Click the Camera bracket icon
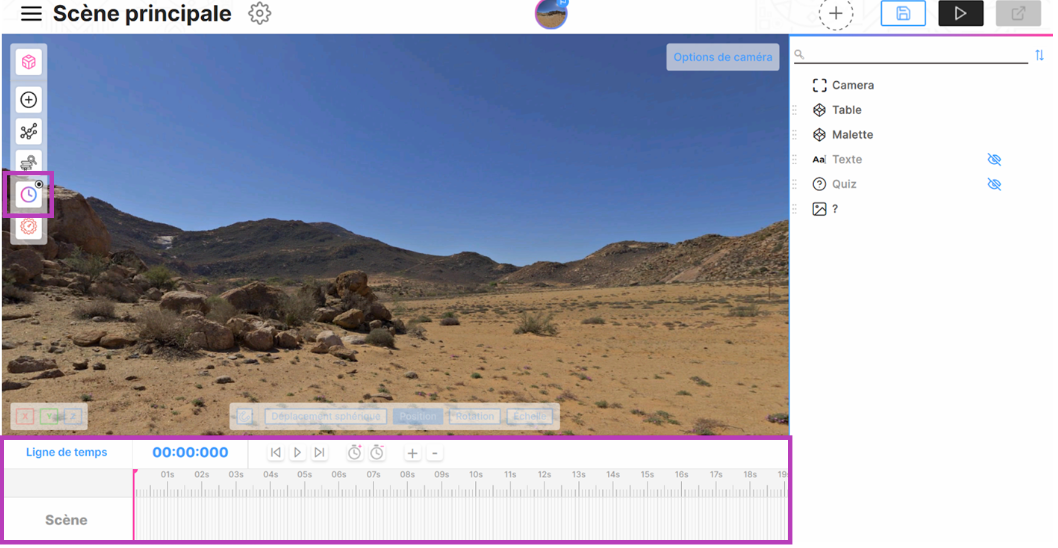1058x548 pixels. [x=819, y=85]
